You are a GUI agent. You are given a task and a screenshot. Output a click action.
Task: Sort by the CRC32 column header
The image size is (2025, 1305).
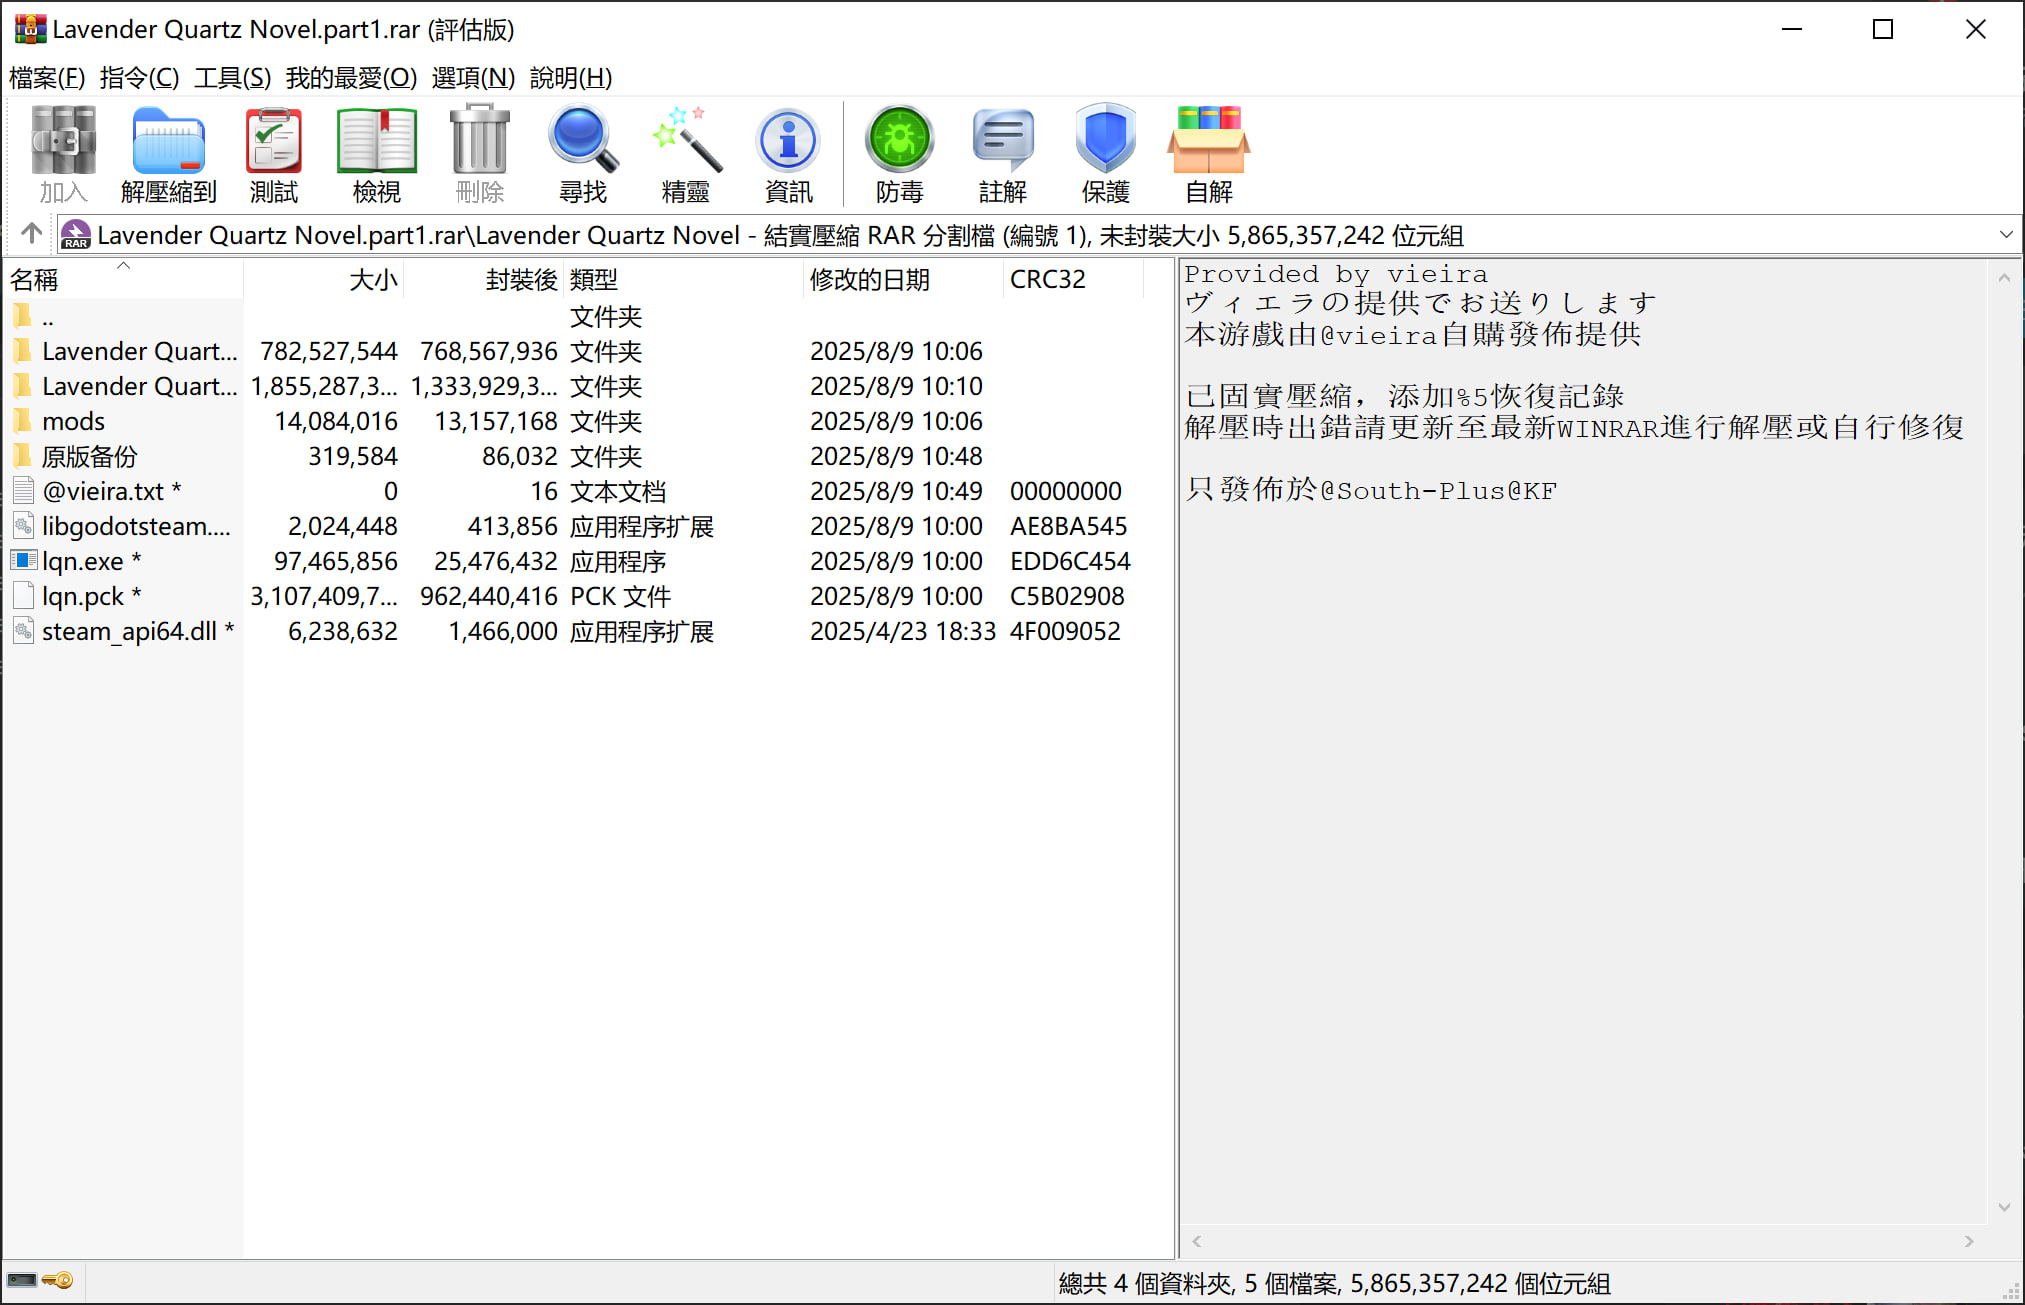click(x=1047, y=280)
